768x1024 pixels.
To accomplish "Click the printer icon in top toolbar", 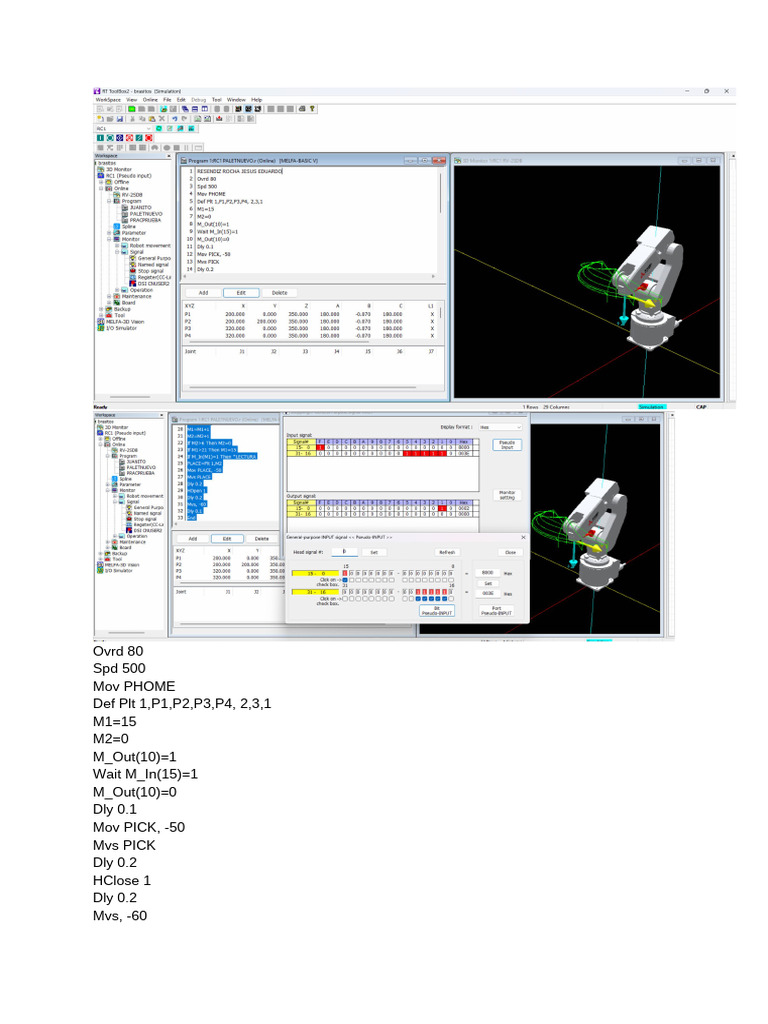I will (302, 109).
